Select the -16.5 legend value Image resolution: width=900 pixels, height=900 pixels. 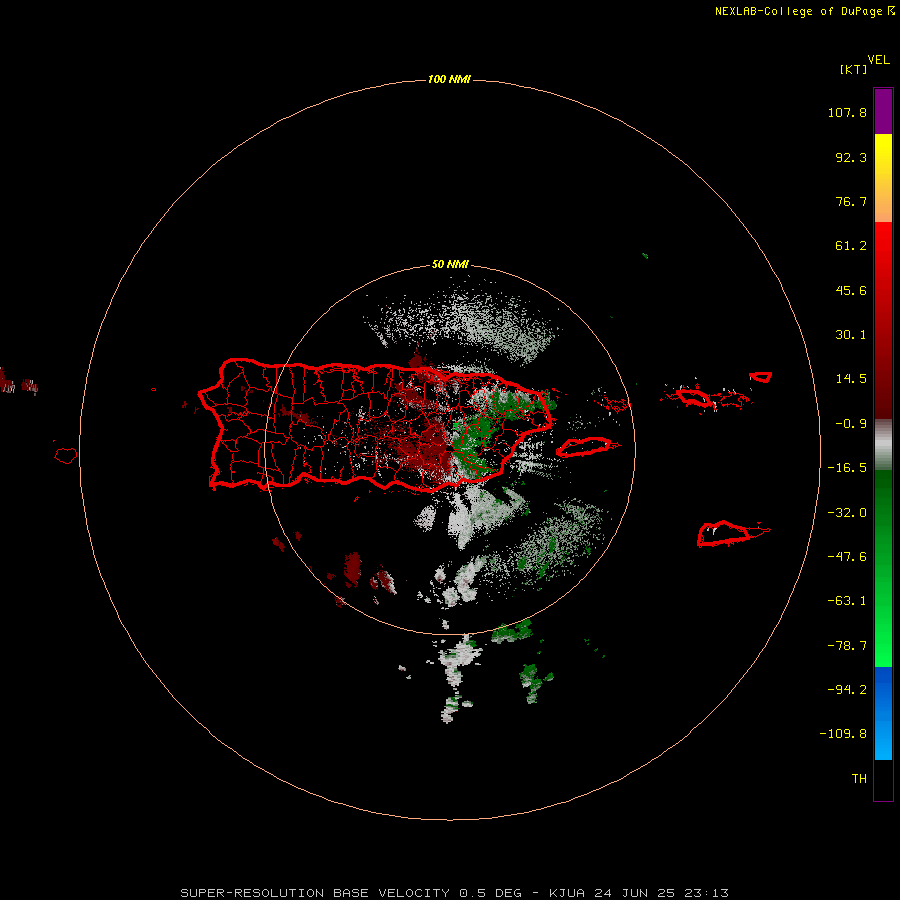(847, 468)
